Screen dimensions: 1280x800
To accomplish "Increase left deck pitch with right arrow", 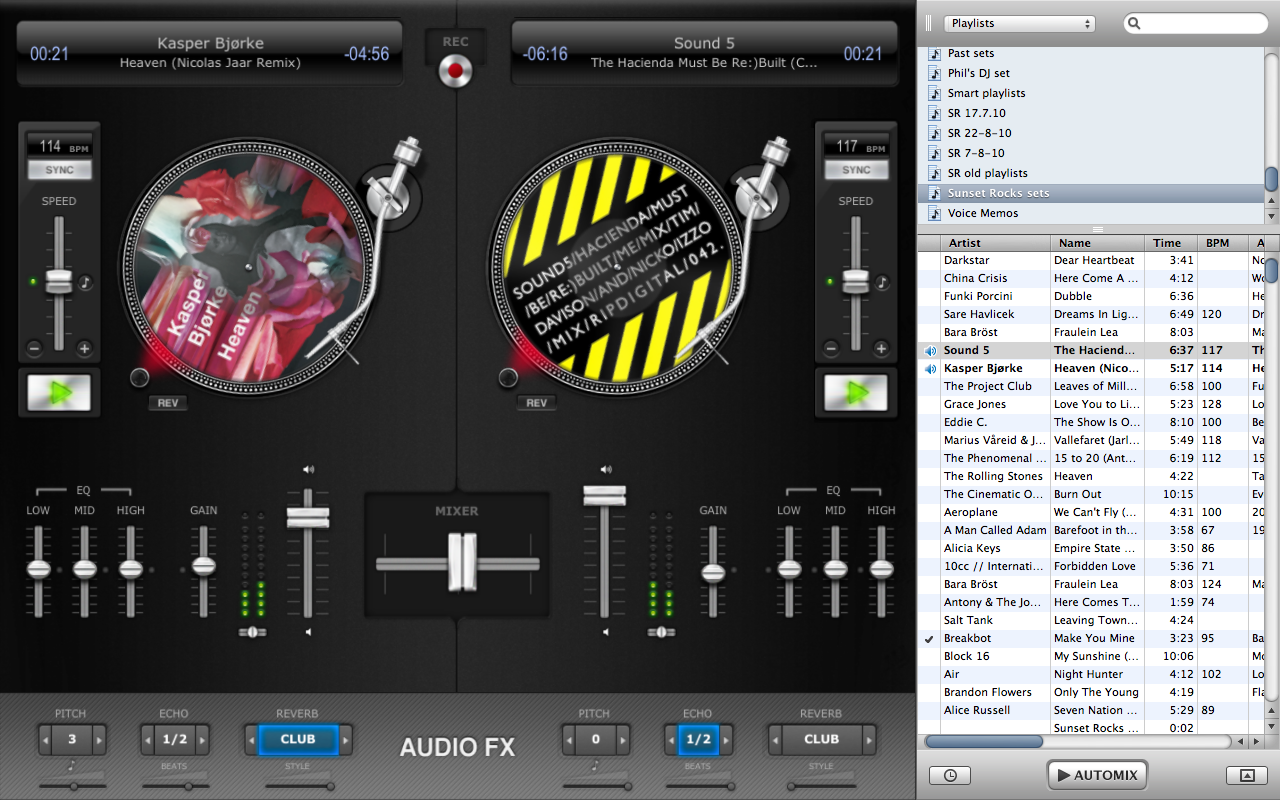I will (99, 740).
